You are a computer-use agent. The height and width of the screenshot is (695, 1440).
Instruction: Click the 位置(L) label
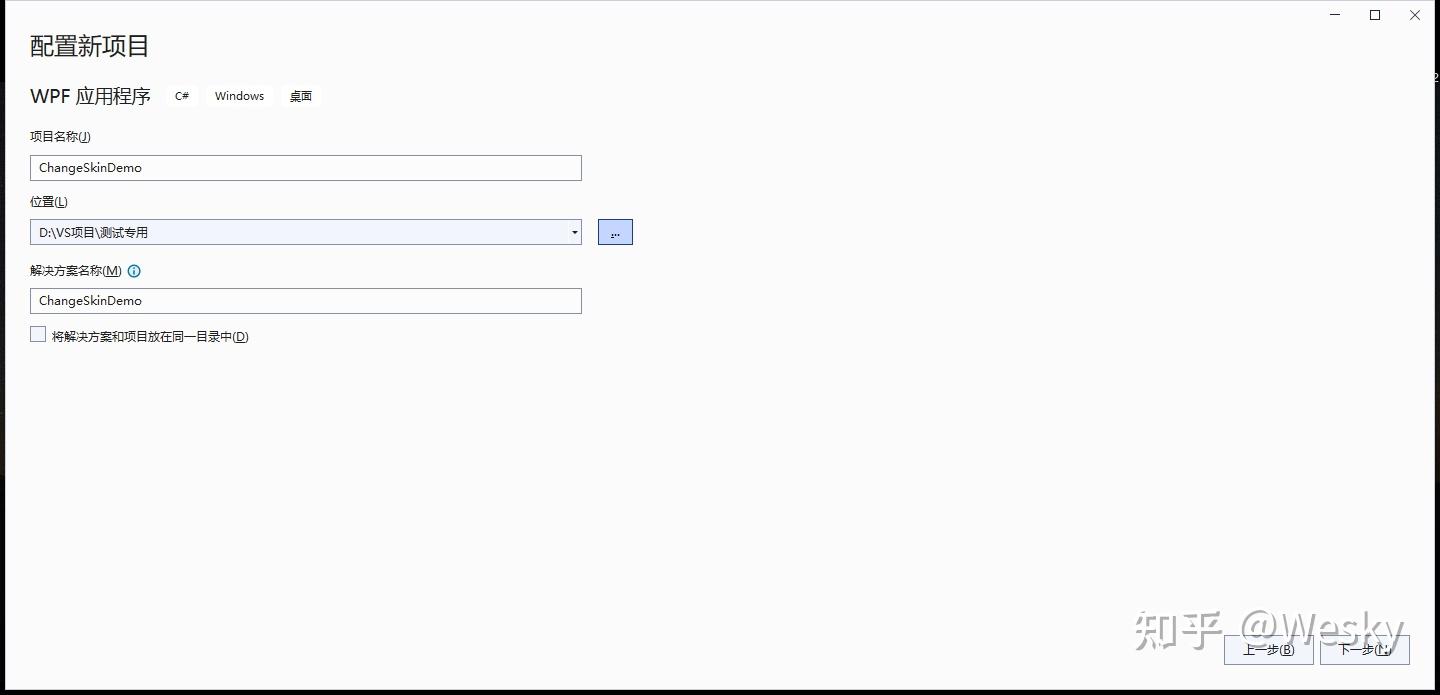coord(49,202)
